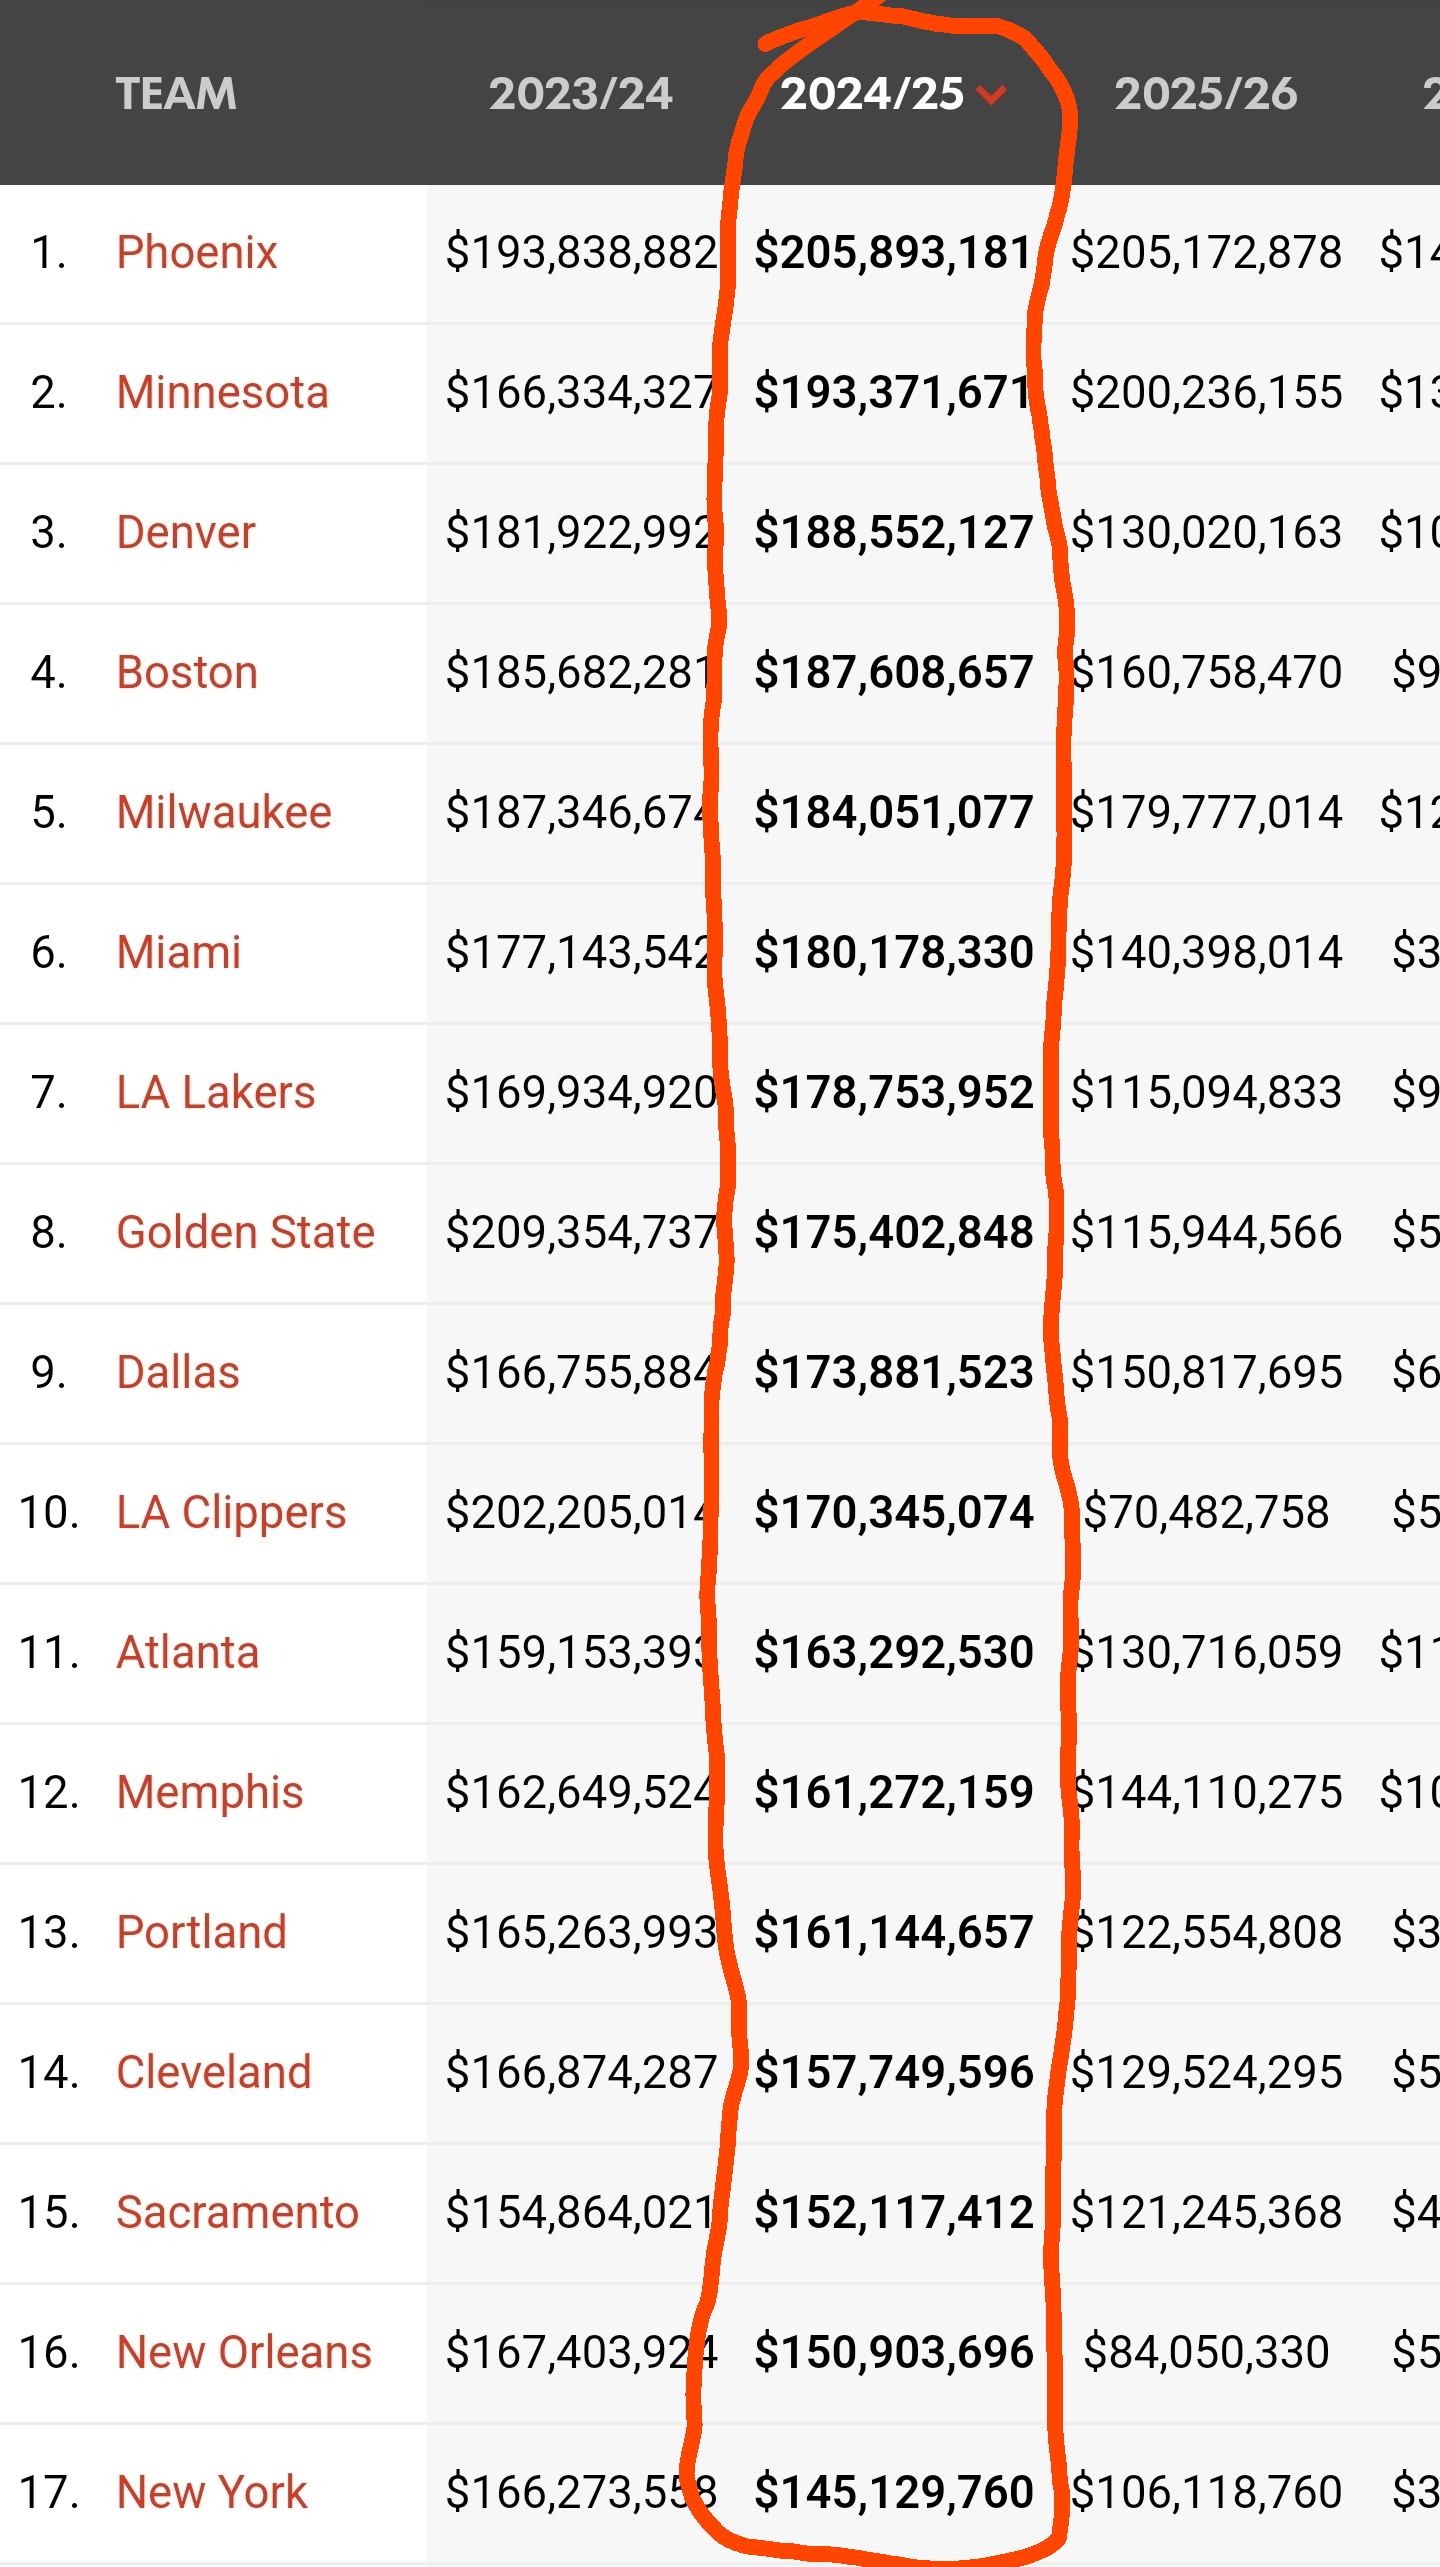Go to the Atlanta team page
Viewport: 1440px width, 2567px height.
click(187, 1652)
